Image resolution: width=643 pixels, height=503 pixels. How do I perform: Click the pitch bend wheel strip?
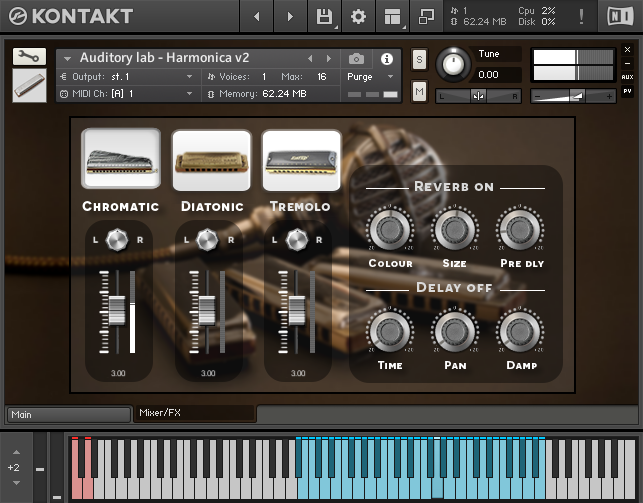point(40,467)
